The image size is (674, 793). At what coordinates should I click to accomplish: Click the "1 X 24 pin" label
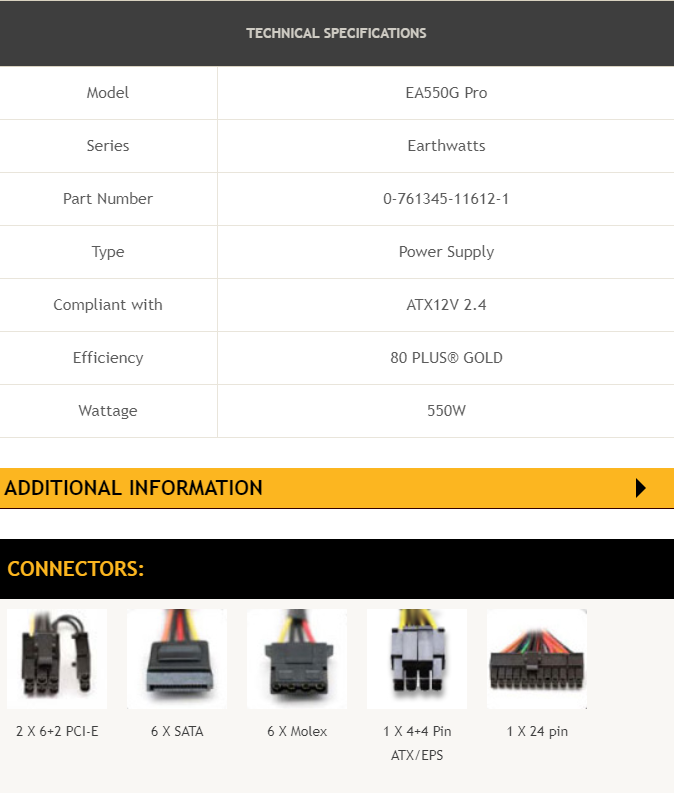(537, 732)
